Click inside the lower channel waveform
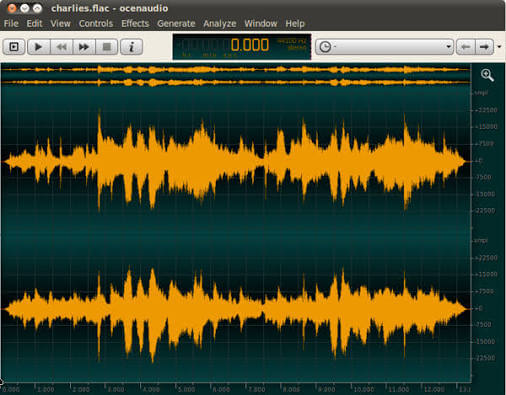506x395 pixels. click(x=236, y=308)
